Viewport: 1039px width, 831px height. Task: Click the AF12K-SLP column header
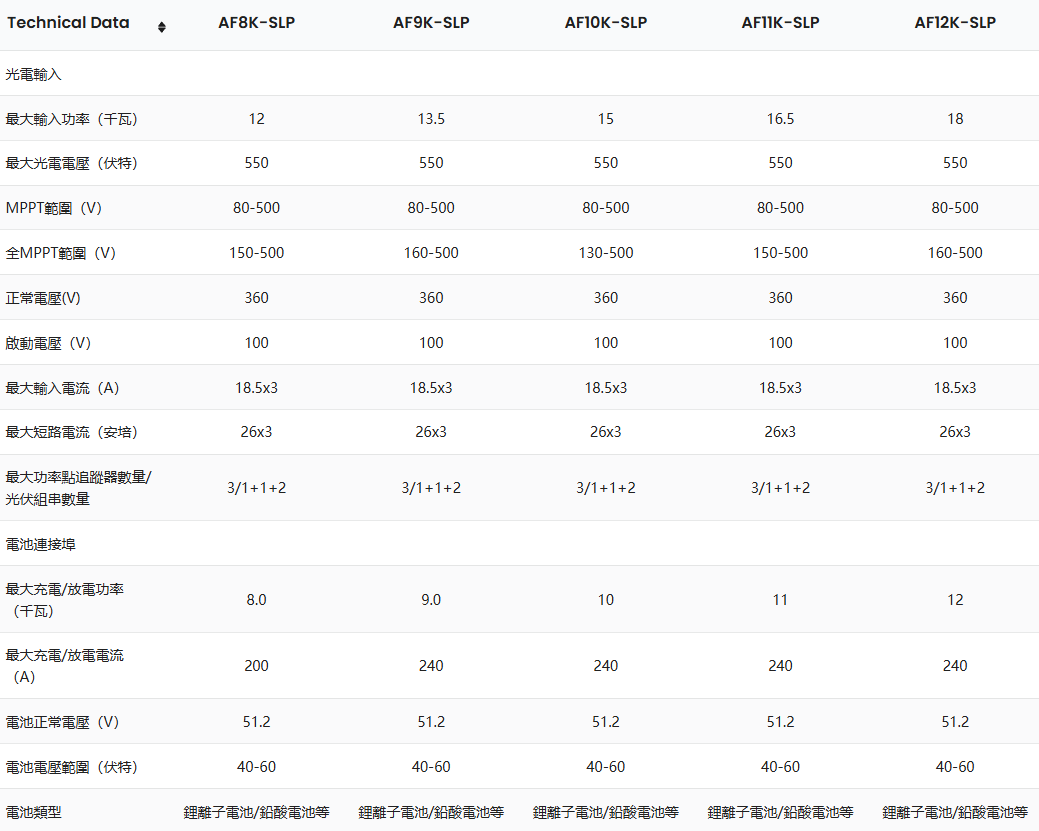pos(955,23)
